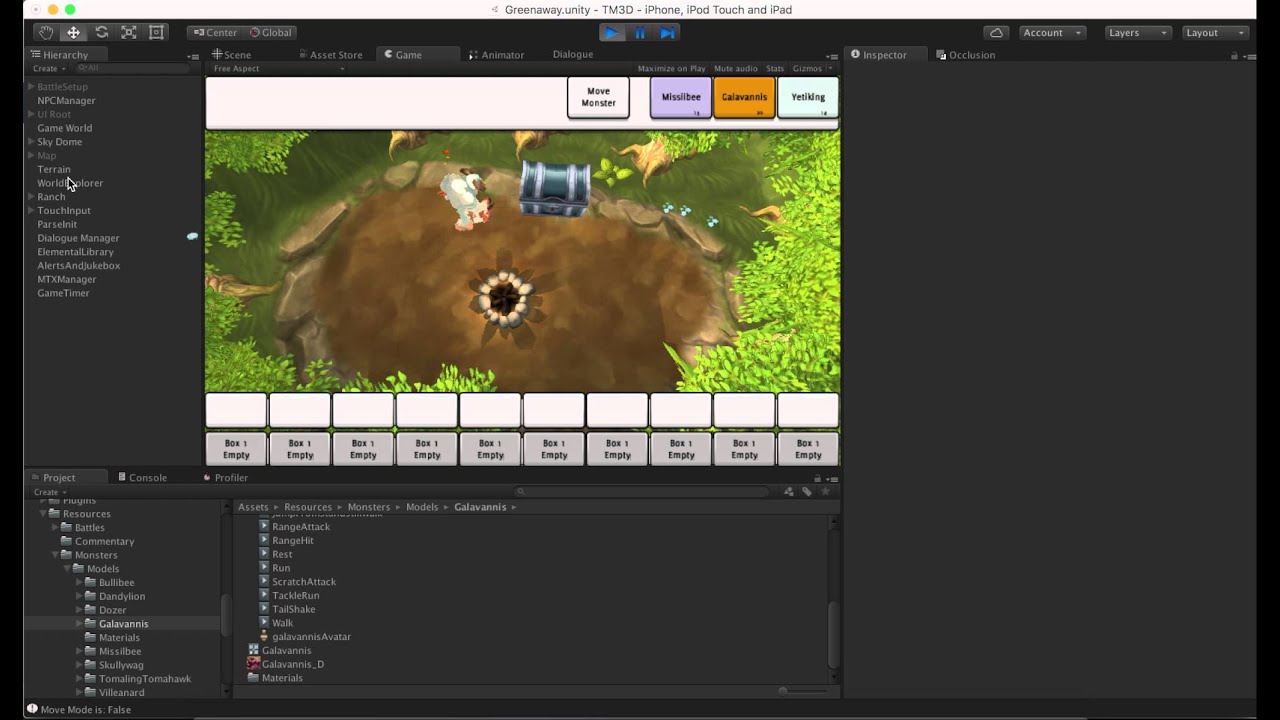Select the Move tool
1280x720 pixels.
[x=73, y=32]
